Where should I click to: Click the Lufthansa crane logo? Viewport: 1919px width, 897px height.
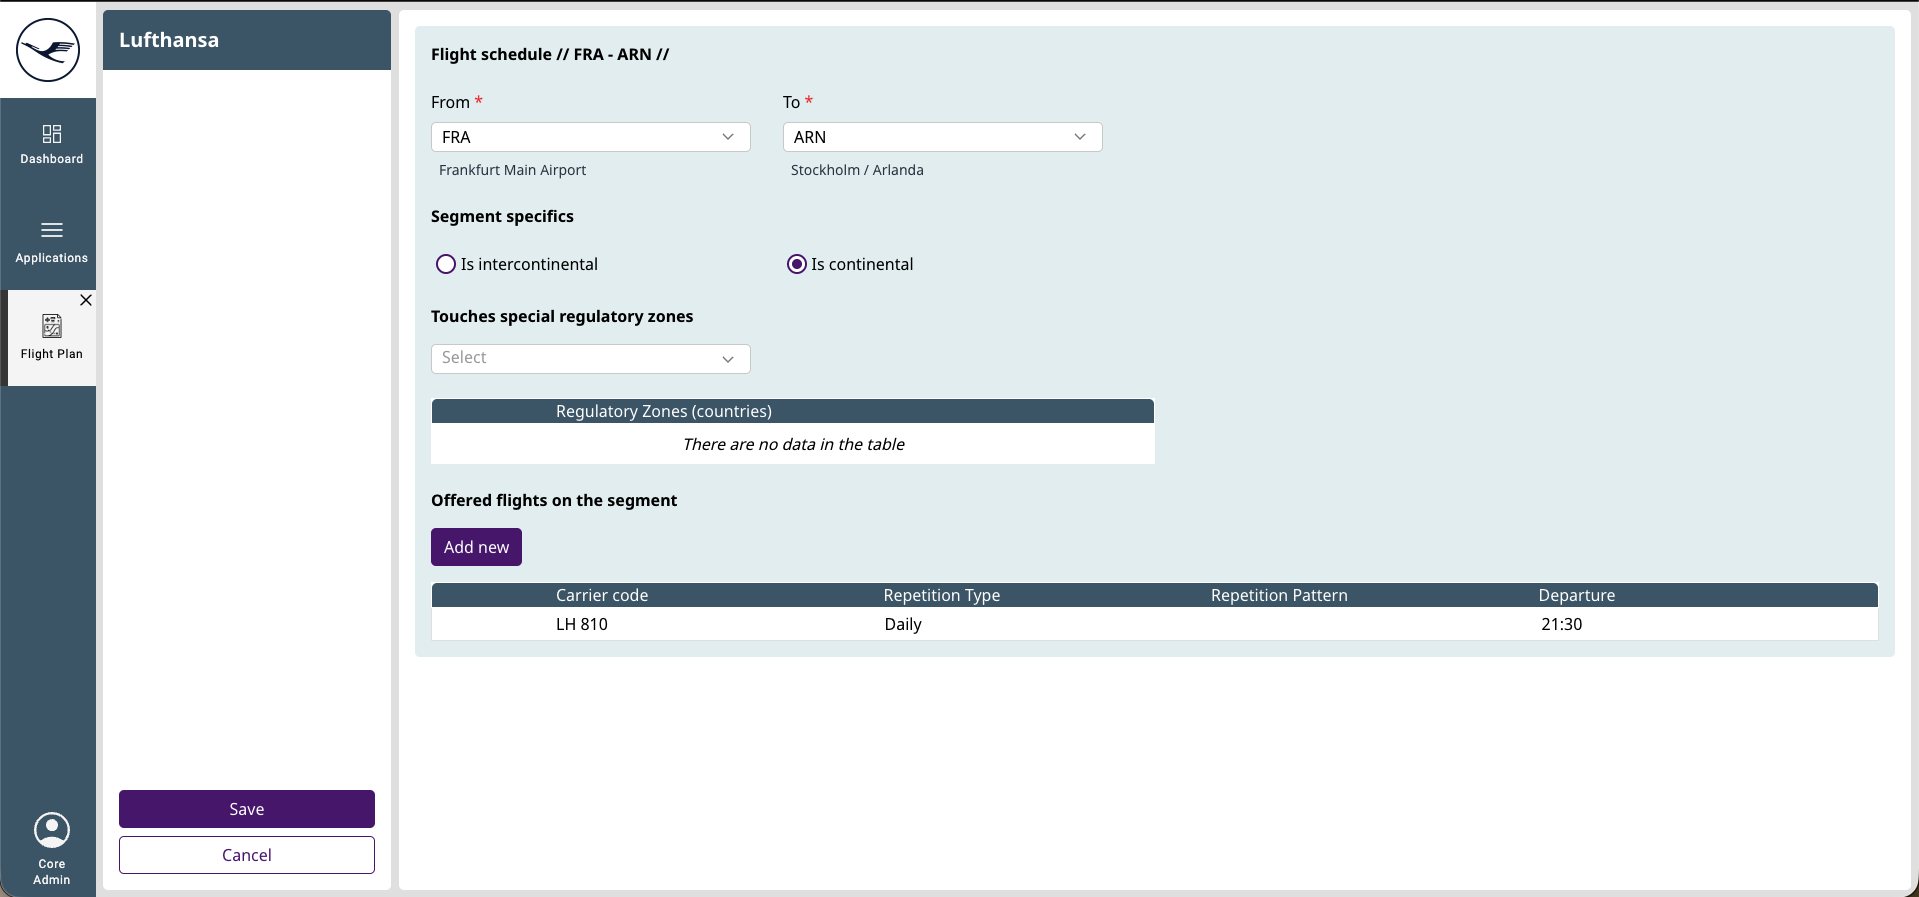48,50
